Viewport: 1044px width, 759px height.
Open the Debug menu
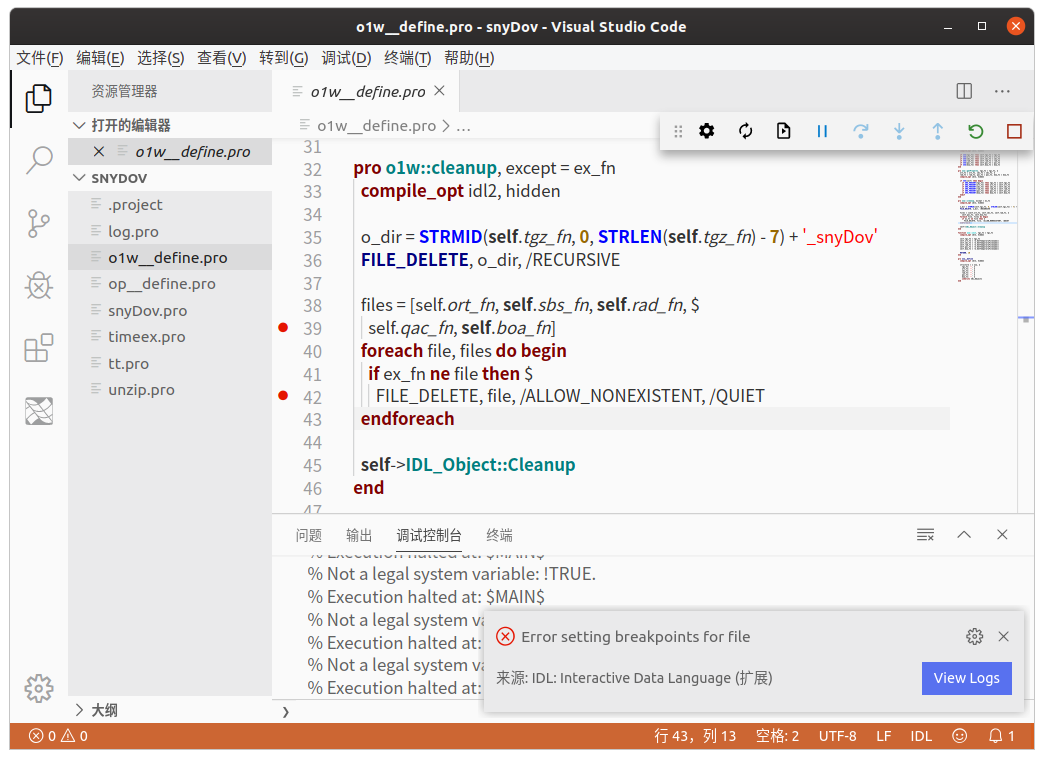pos(346,58)
